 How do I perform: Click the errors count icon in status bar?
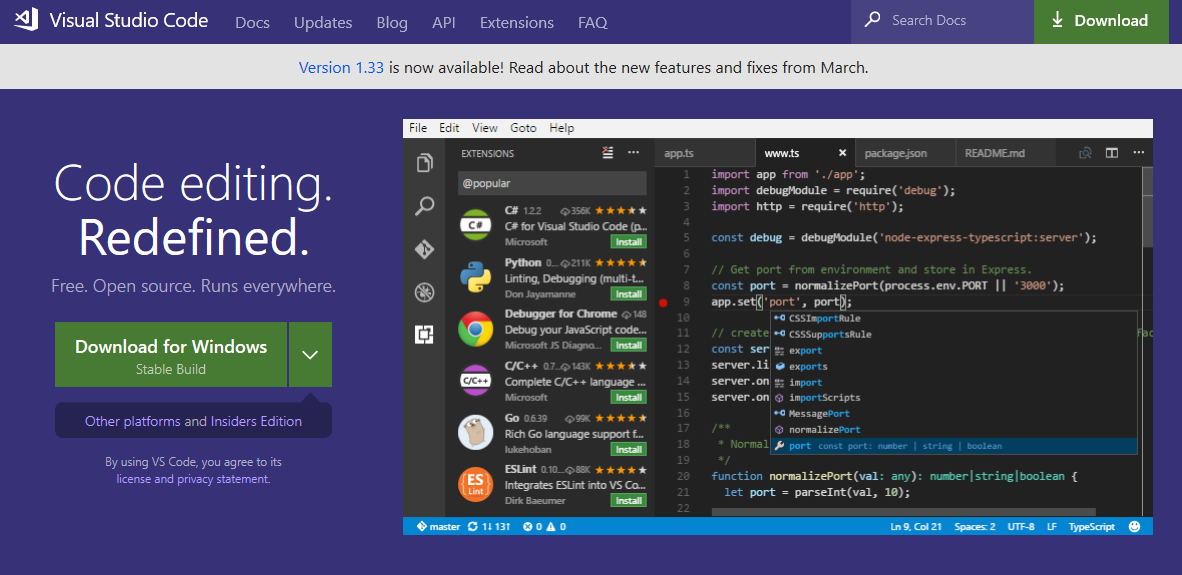point(528,527)
